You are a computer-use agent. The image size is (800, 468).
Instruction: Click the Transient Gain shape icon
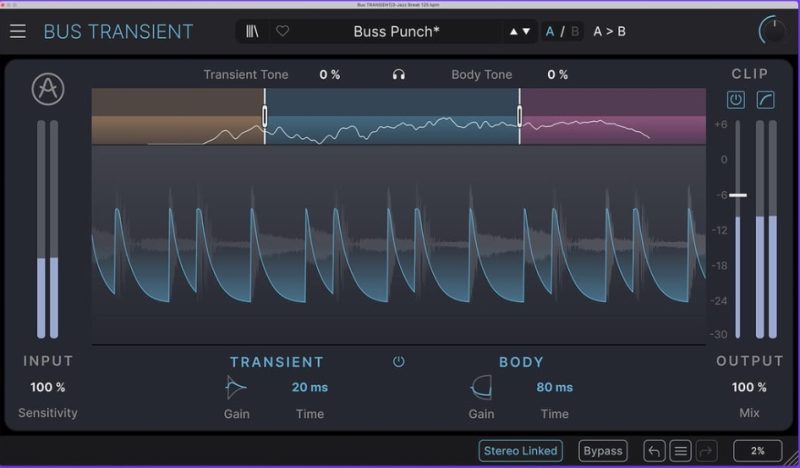tap(236, 387)
